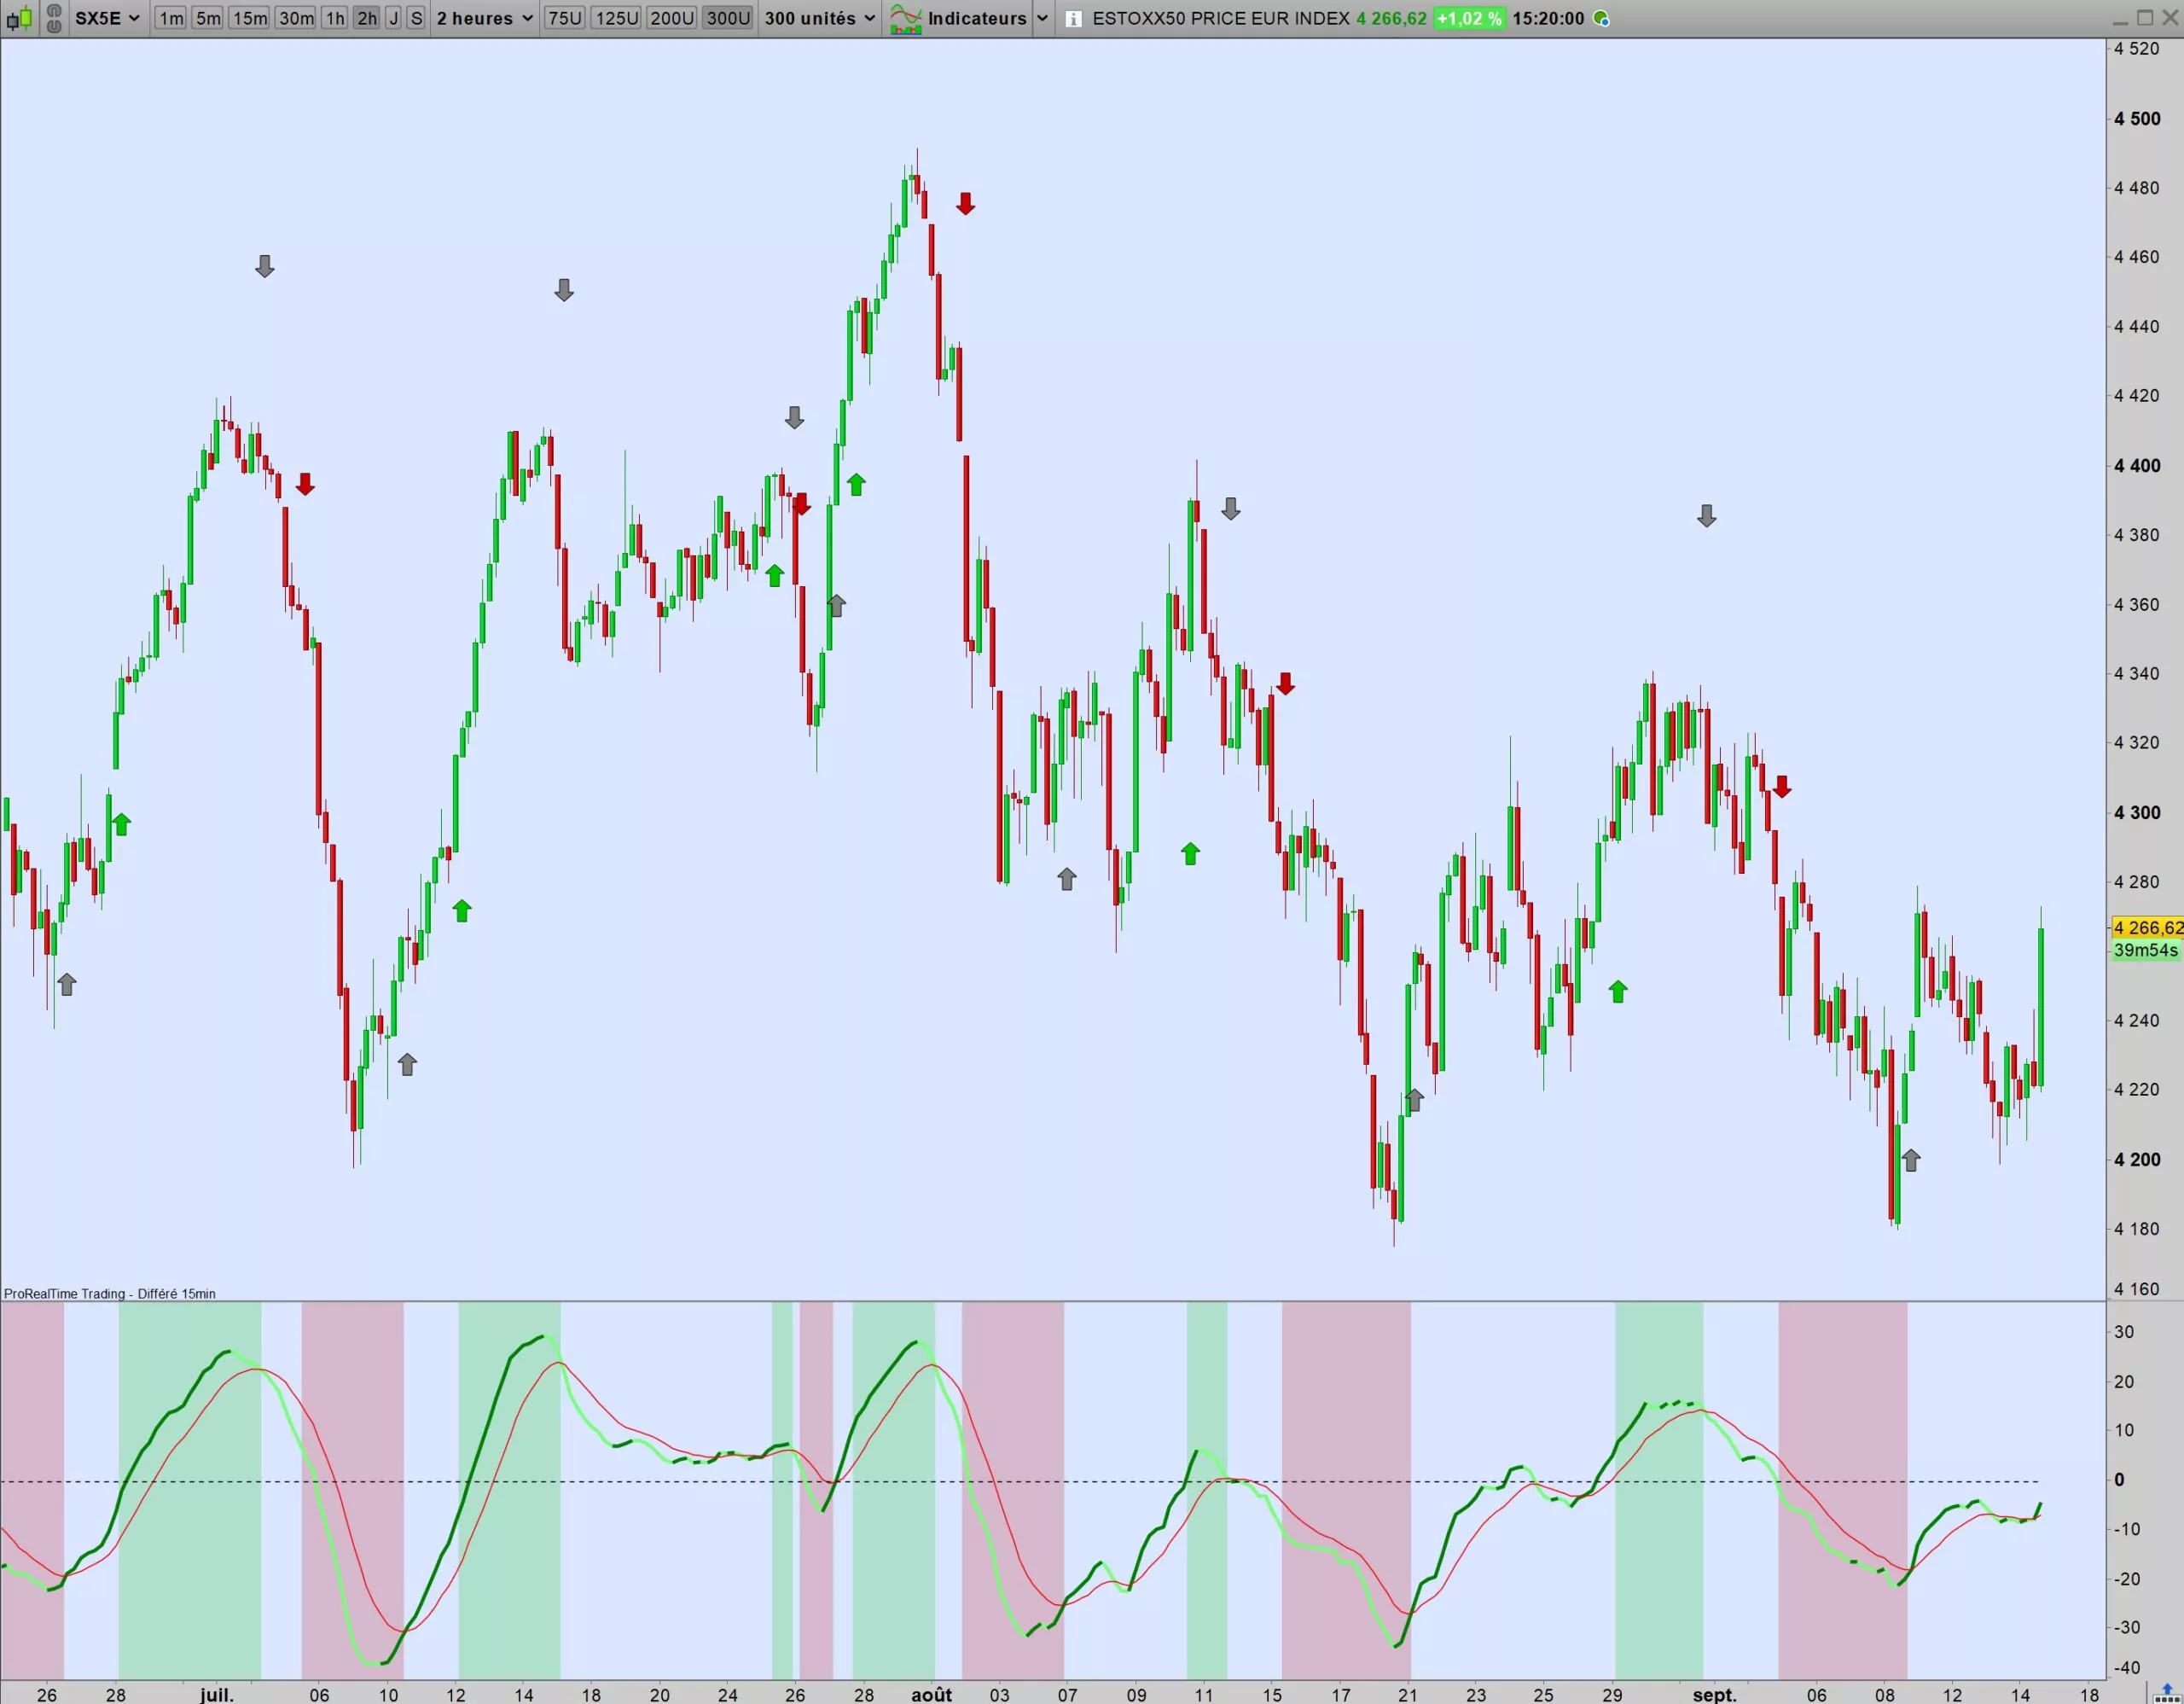Click the 'ProRealTime Trading - Différé 15min' label
The height and width of the screenshot is (1704, 2184).
click(x=110, y=1293)
